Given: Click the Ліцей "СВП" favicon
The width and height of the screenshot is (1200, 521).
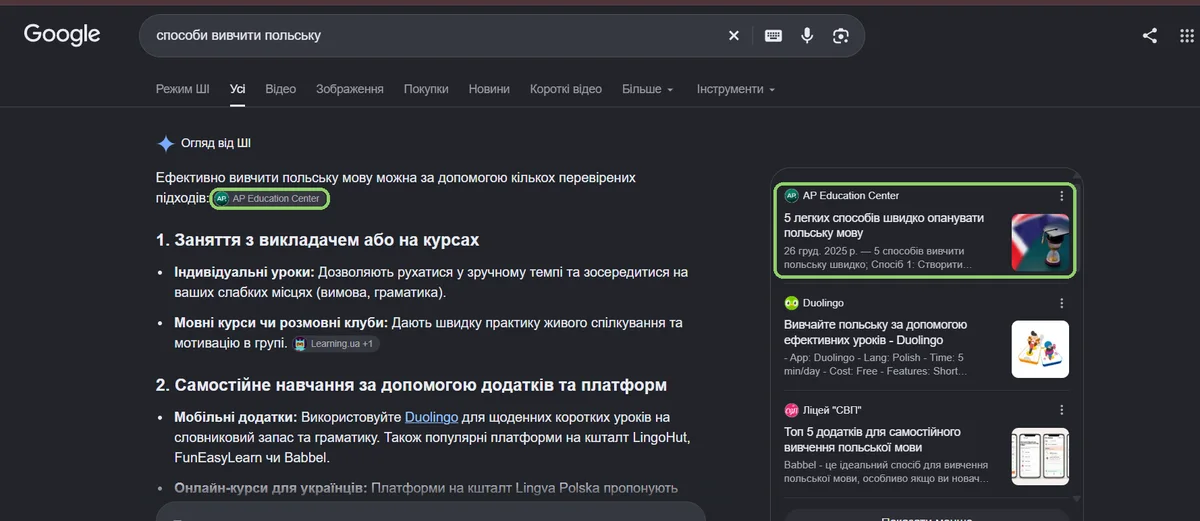Looking at the screenshot, I should tap(791, 410).
